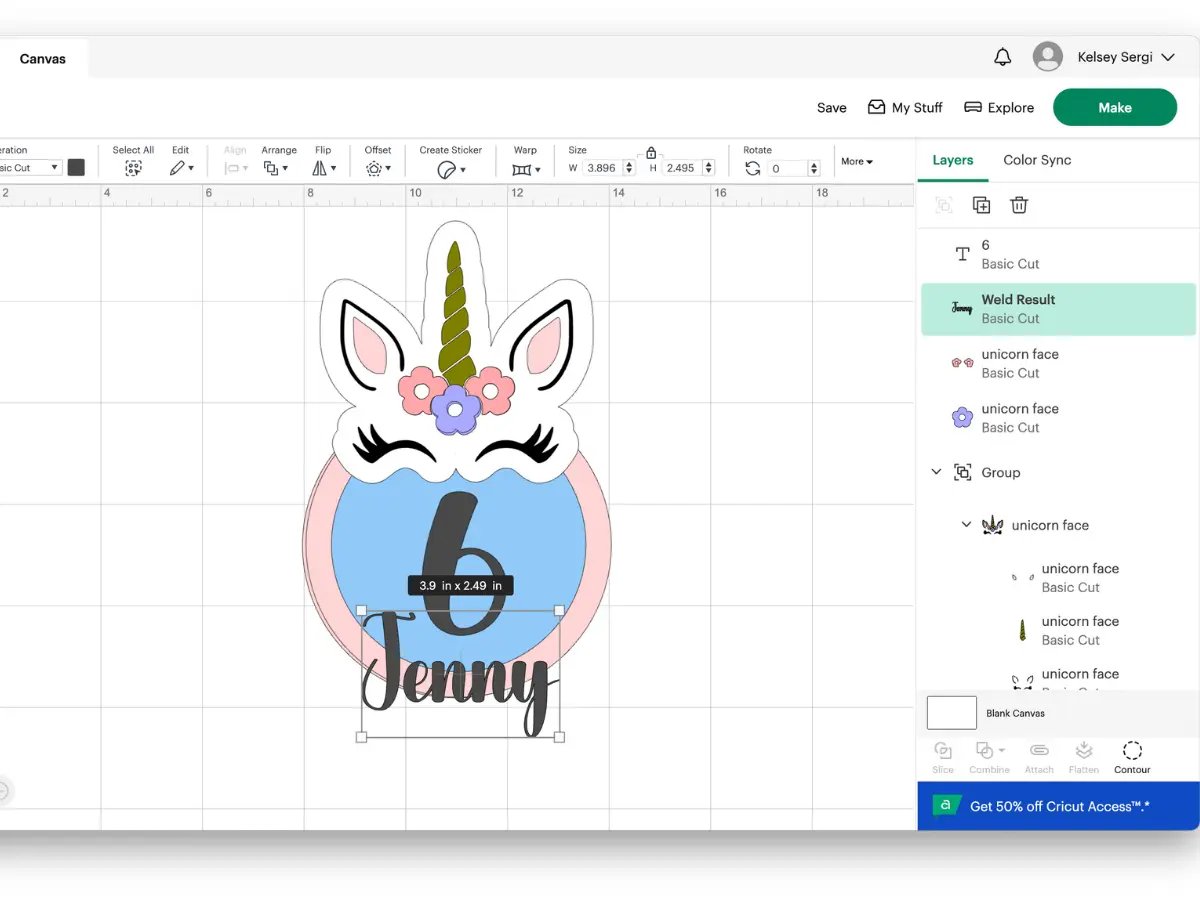Image resolution: width=1200 pixels, height=900 pixels.
Task: Click the Explore machine icon
Action: click(x=973, y=107)
